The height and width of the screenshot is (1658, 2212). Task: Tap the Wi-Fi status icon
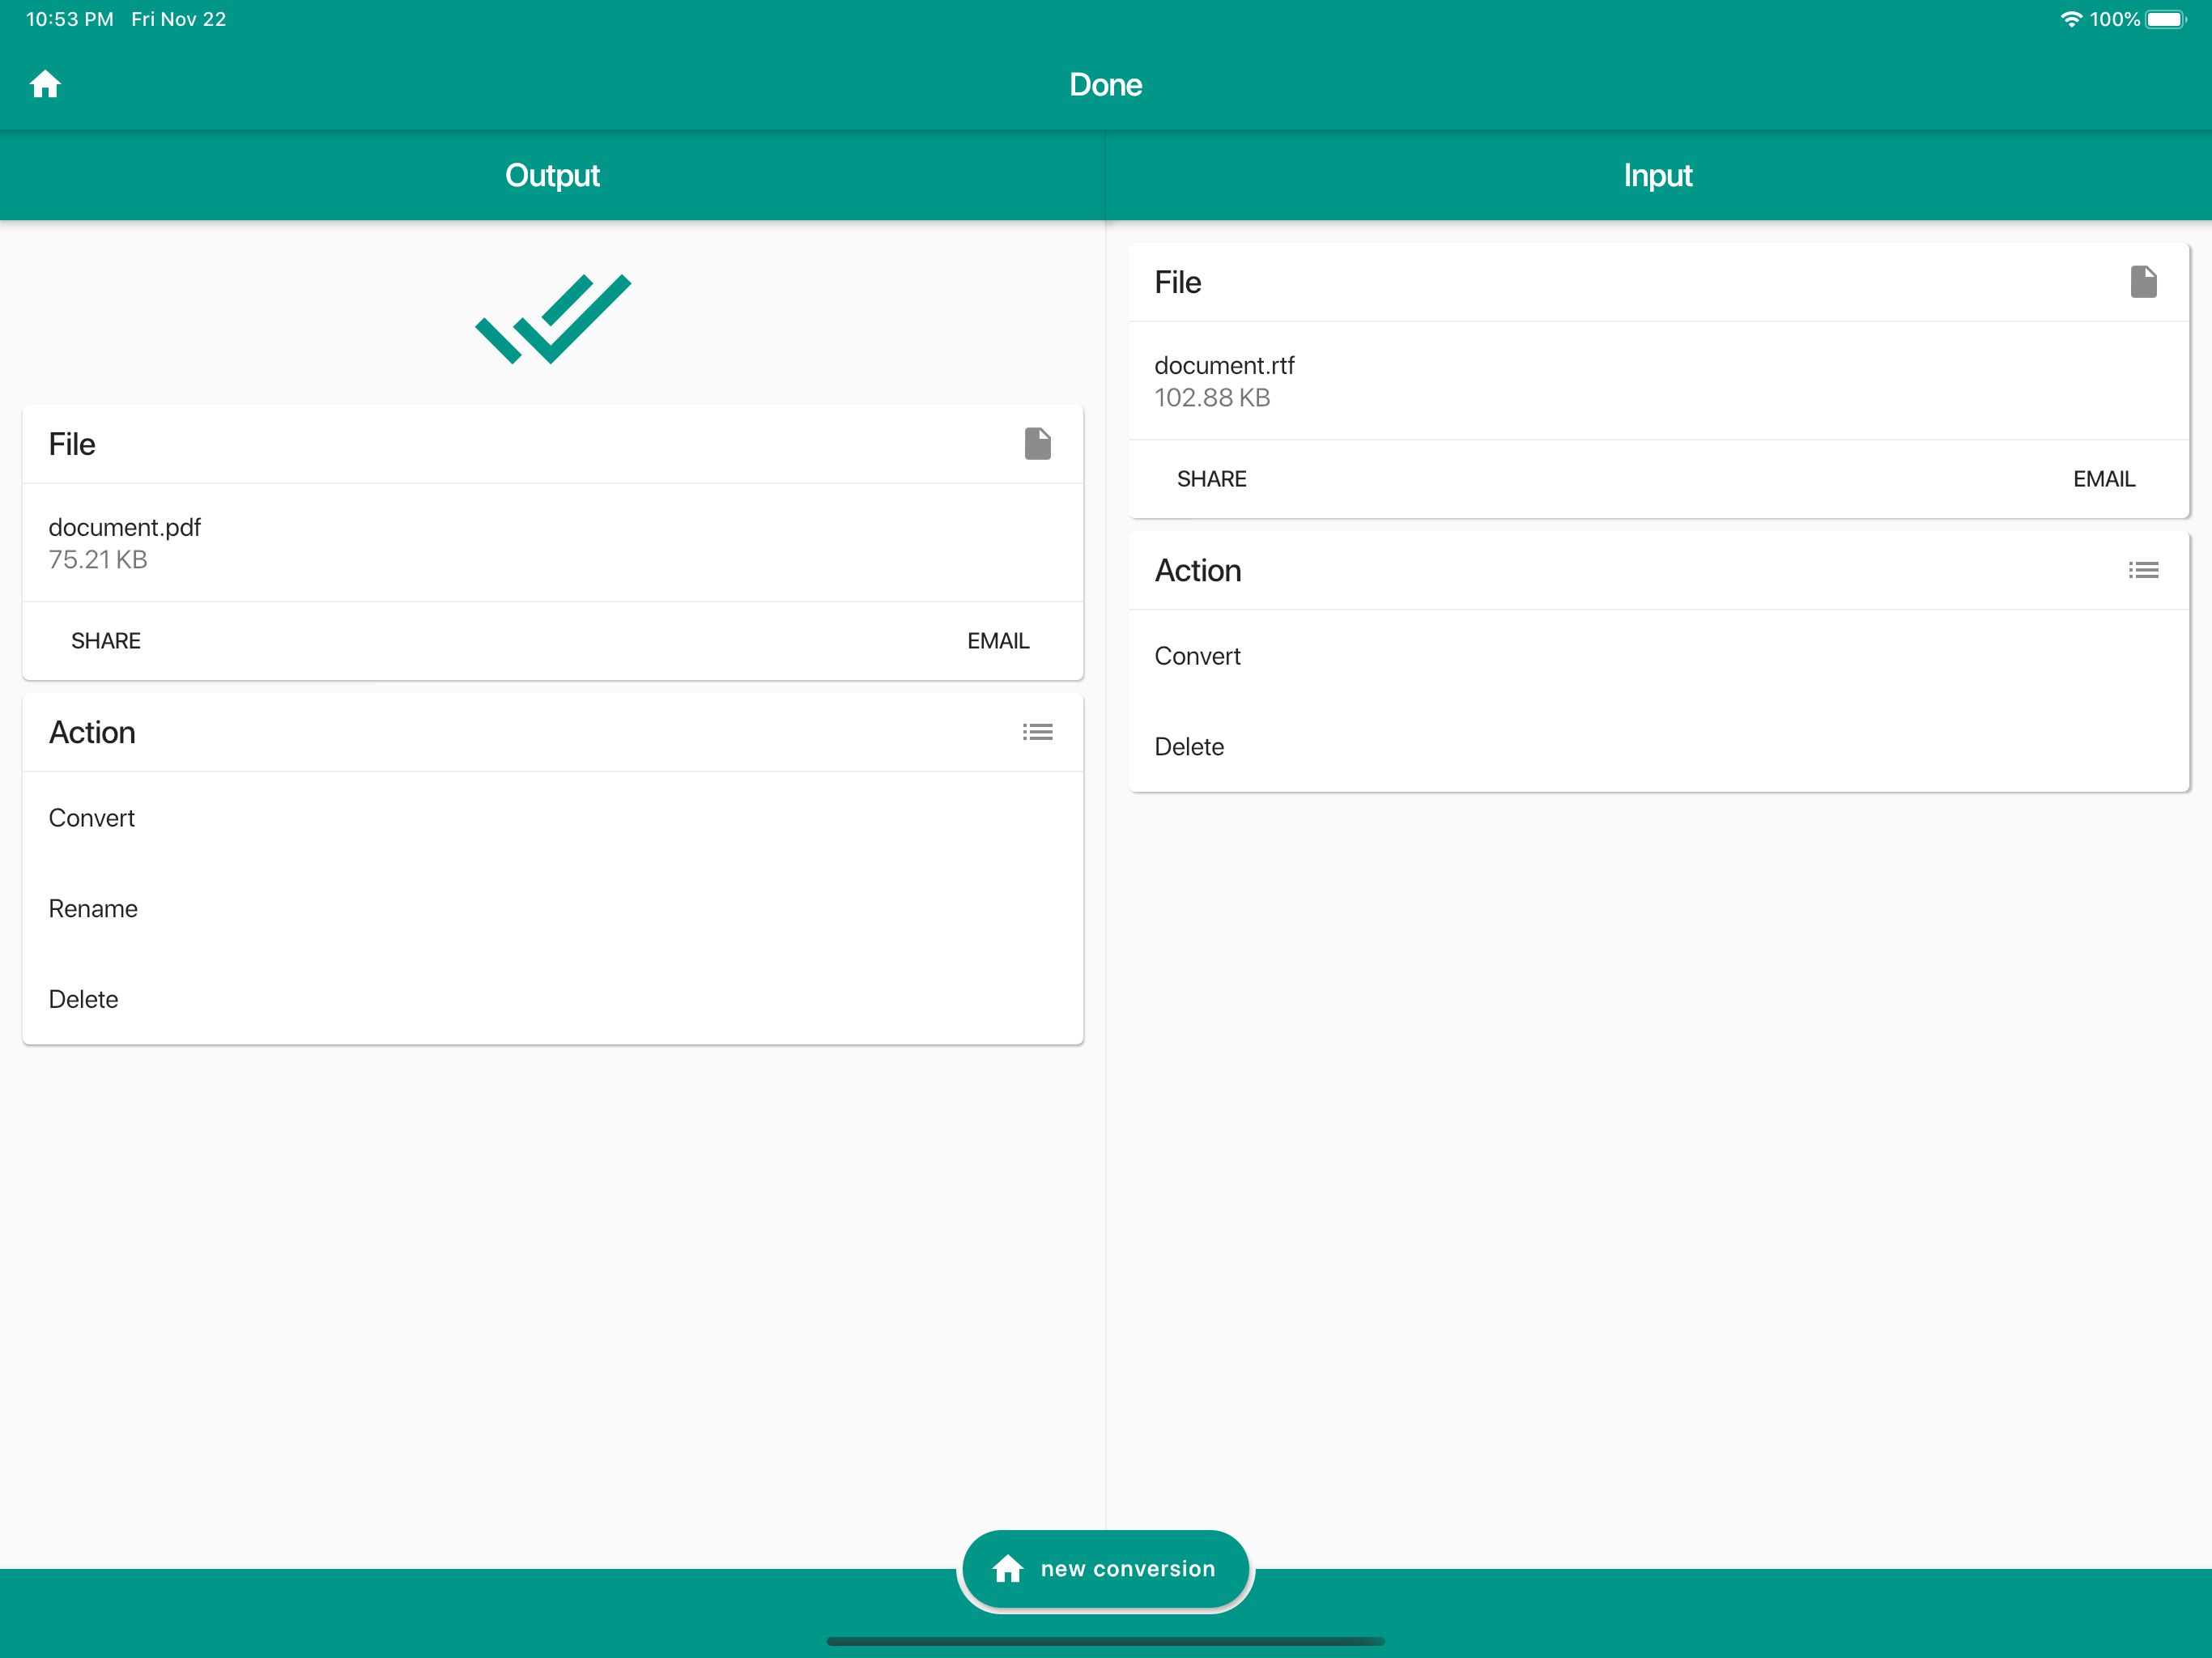tap(2069, 19)
